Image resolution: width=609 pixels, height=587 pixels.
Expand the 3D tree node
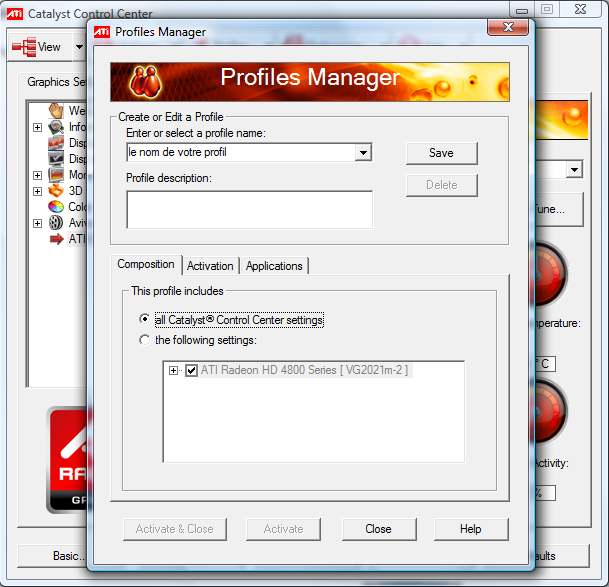[x=38, y=191]
